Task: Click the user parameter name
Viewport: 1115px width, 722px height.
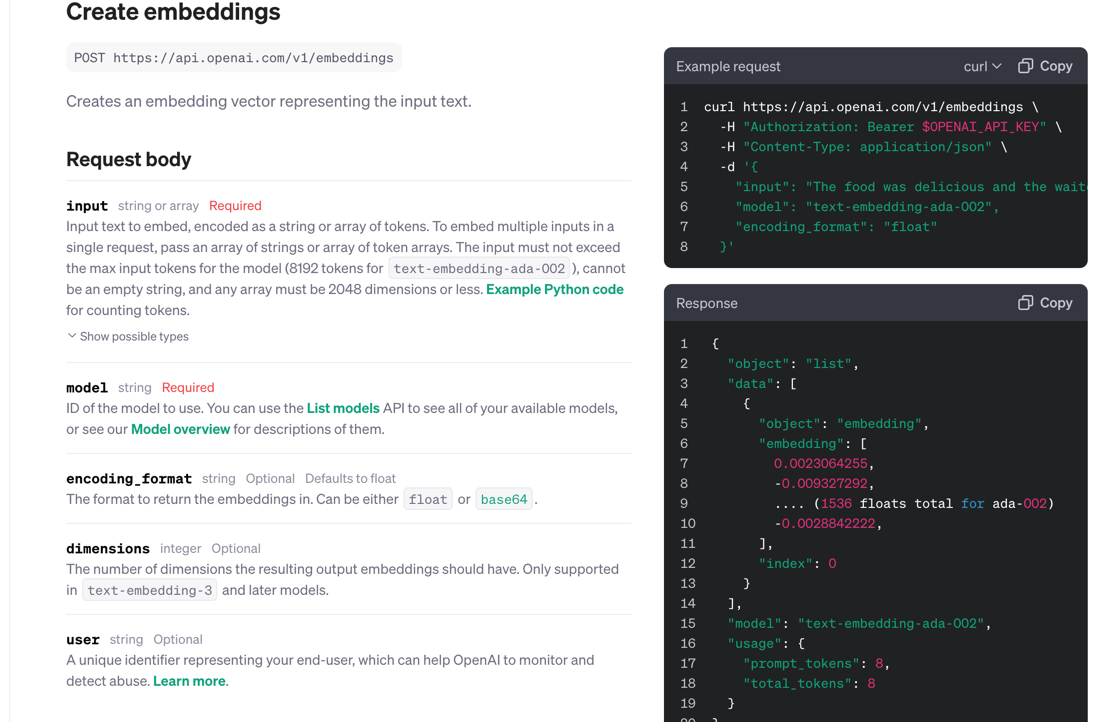Action: click(82, 639)
